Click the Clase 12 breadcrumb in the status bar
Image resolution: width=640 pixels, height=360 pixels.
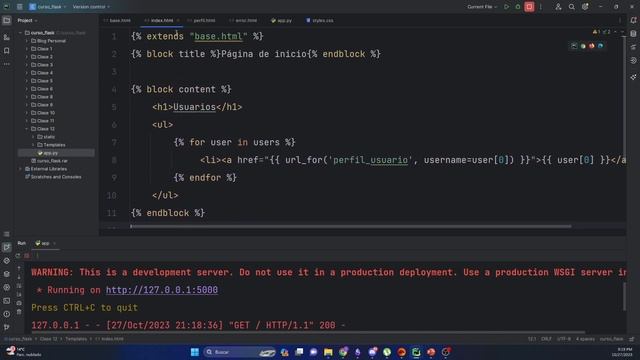[49, 339]
